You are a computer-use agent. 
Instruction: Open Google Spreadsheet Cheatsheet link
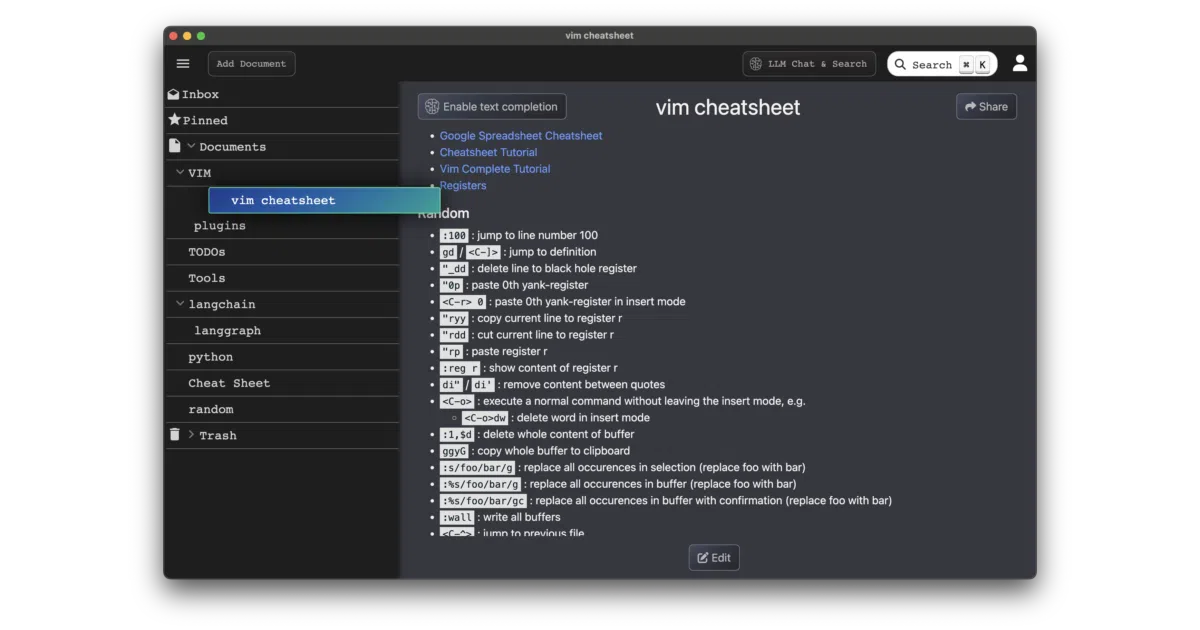coord(521,136)
